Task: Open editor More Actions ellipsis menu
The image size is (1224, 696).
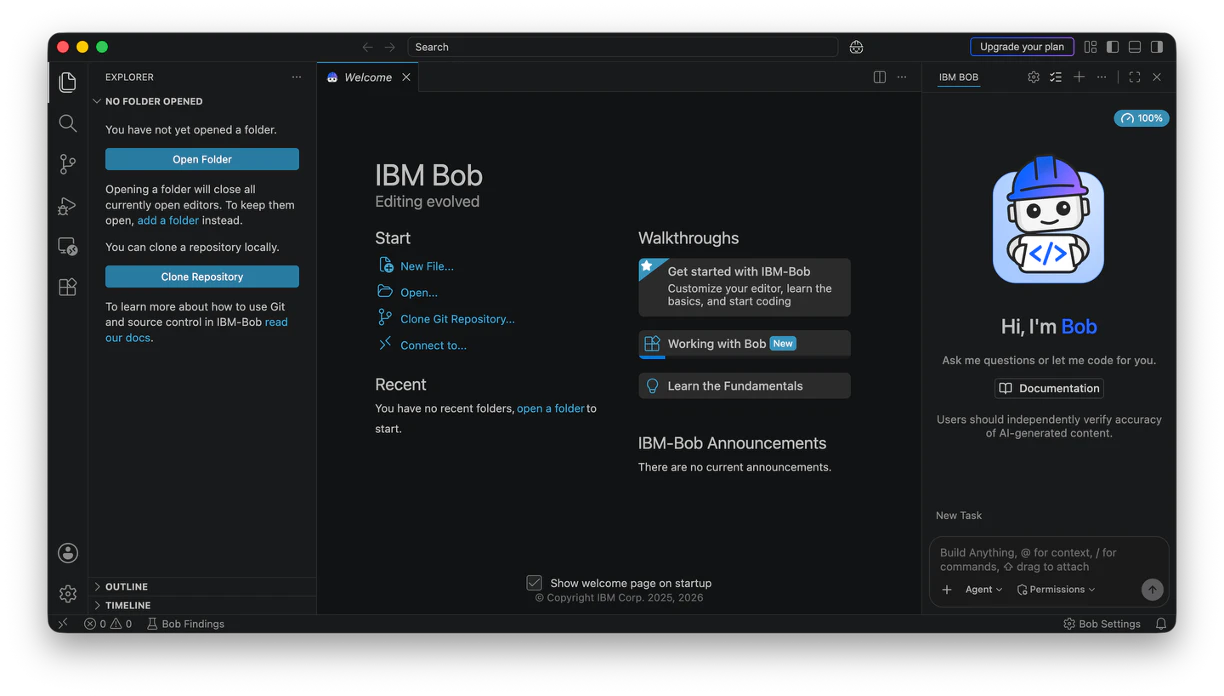Action: [x=902, y=77]
